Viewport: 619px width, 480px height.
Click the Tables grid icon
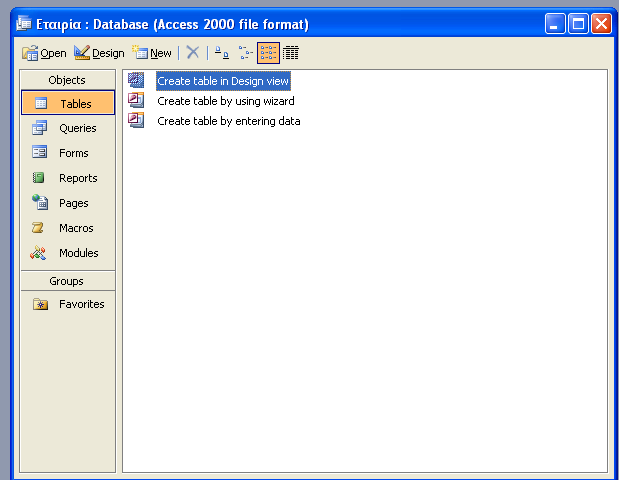click(x=41, y=103)
